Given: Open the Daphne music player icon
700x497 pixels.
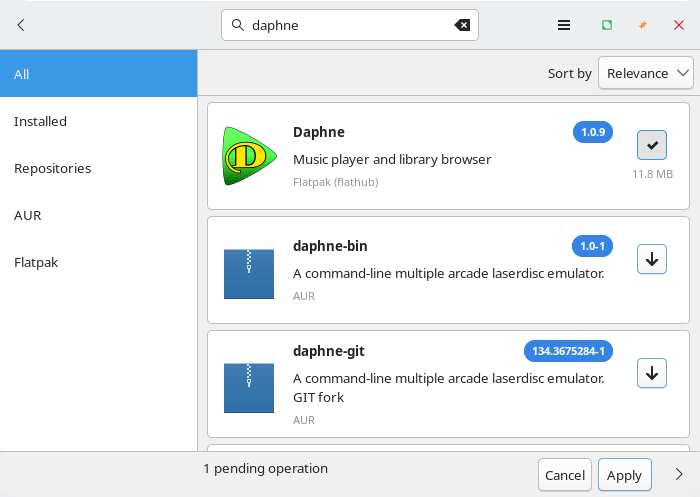Looking at the screenshot, I should 249,156.
